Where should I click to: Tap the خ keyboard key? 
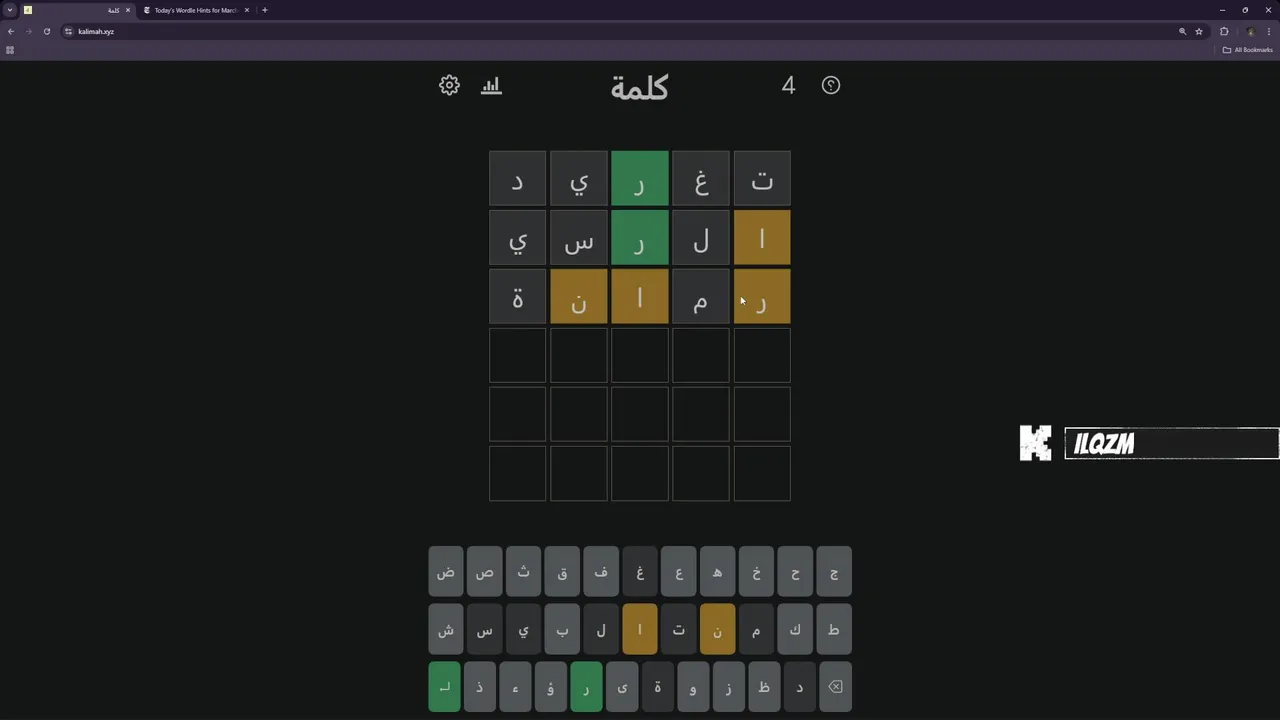point(756,572)
